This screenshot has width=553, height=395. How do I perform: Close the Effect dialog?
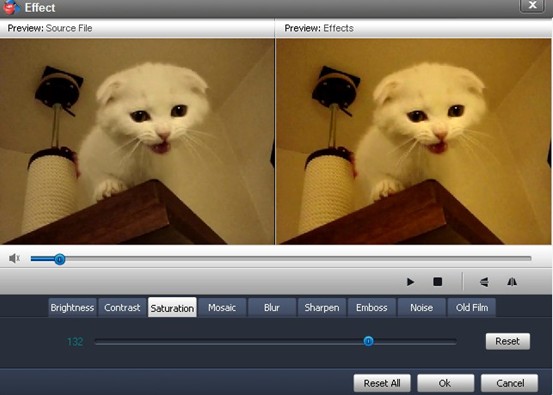(x=532, y=5)
